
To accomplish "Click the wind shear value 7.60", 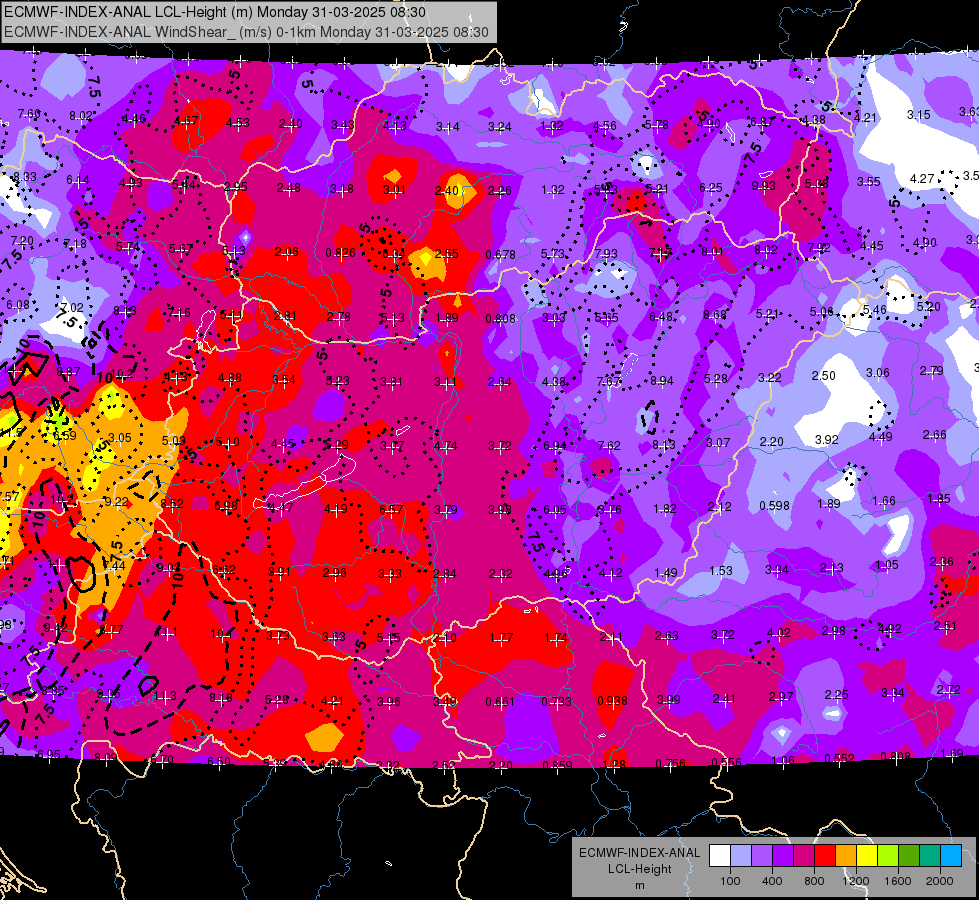I will click(x=29, y=114).
